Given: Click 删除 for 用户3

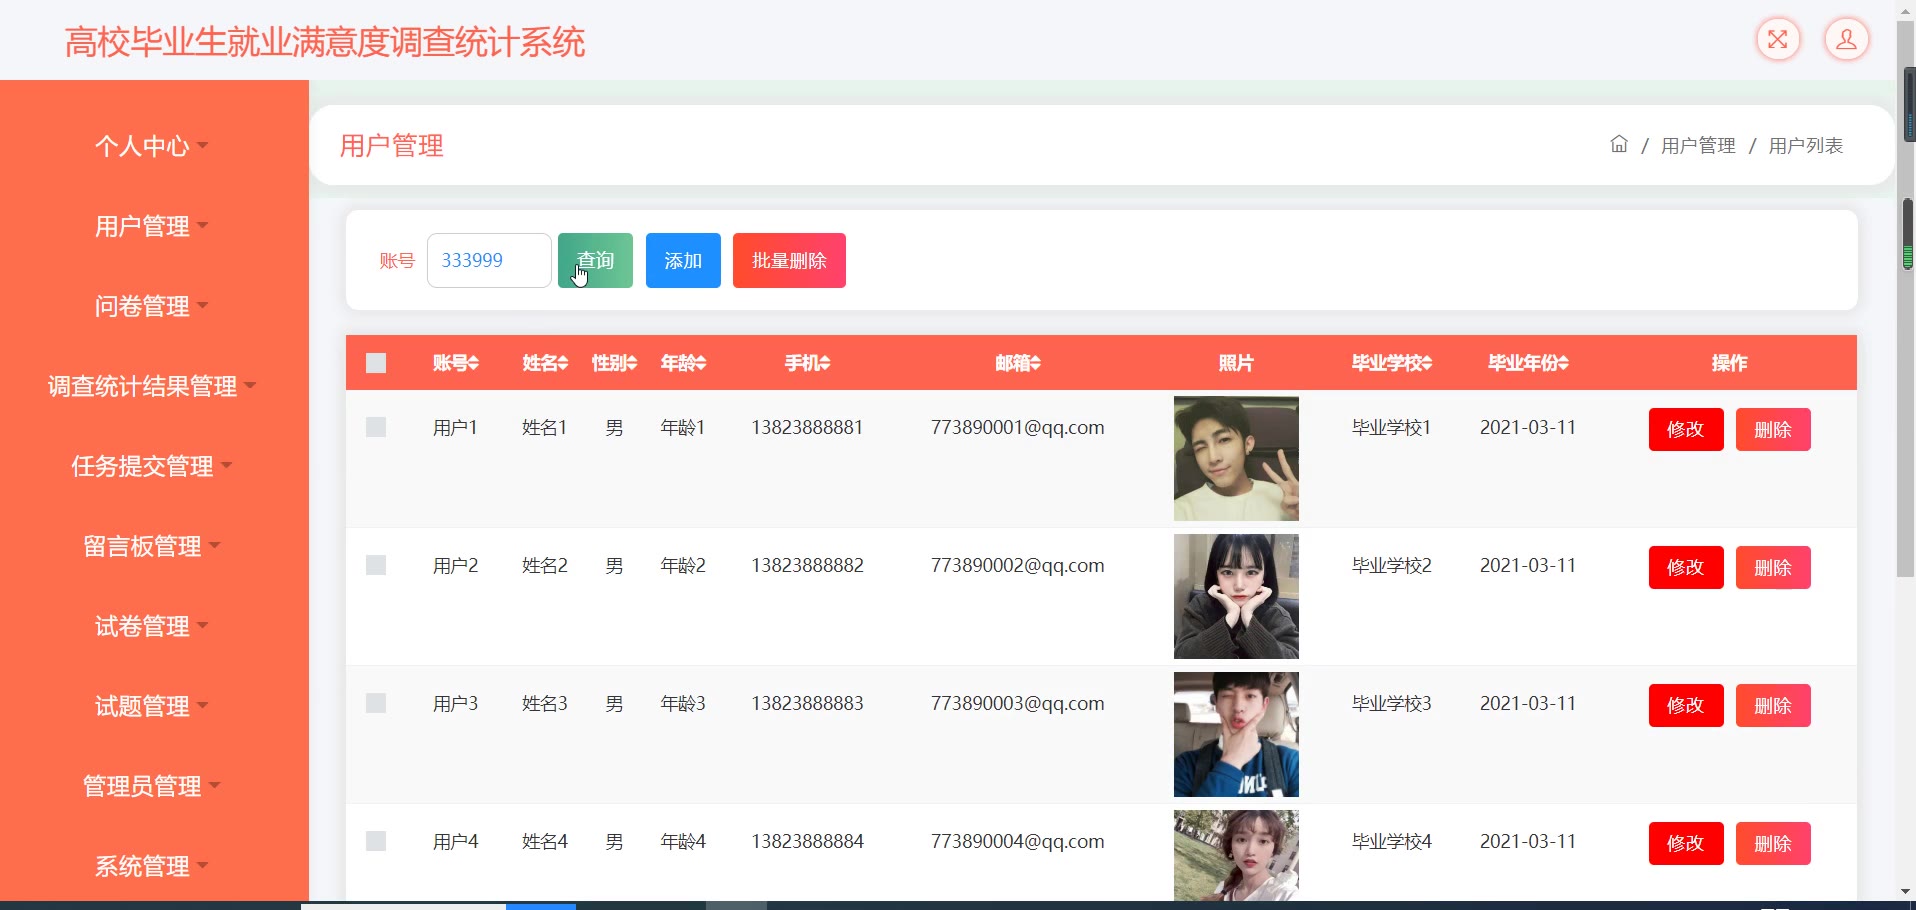Looking at the screenshot, I should coord(1773,705).
